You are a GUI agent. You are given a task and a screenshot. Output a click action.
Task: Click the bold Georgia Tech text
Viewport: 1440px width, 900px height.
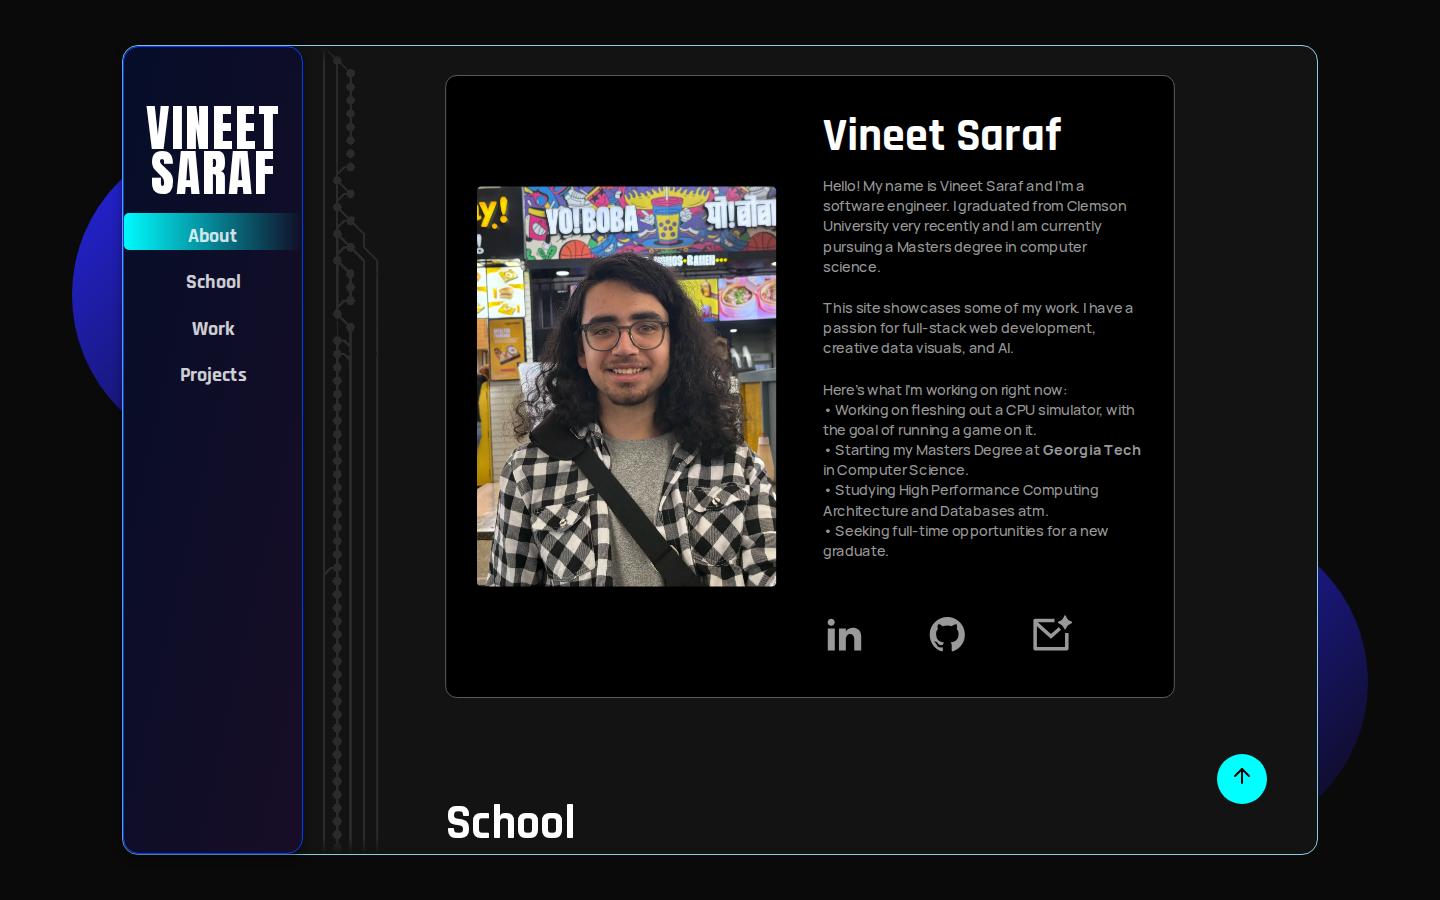point(1091,450)
